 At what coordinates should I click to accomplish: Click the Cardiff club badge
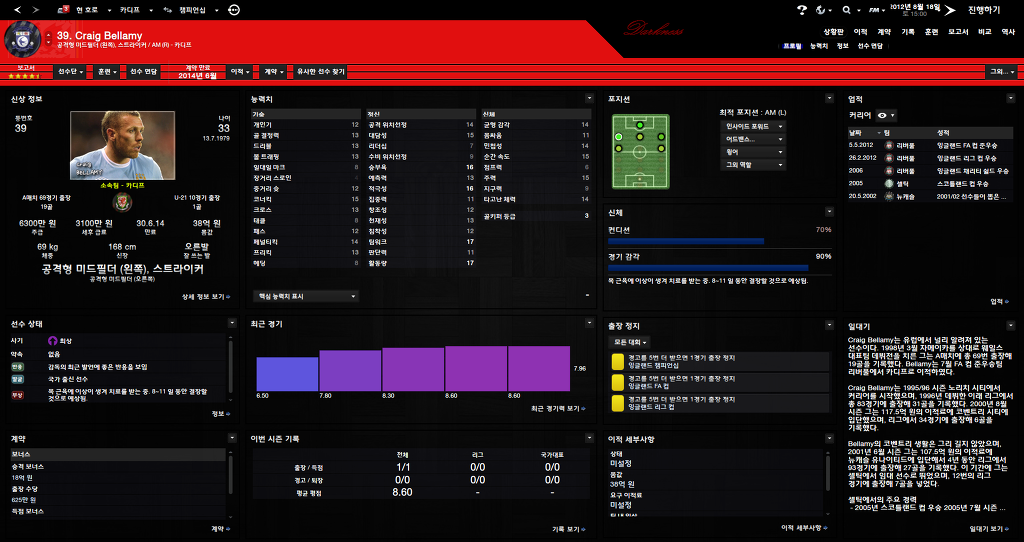click(x=22, y=40)
